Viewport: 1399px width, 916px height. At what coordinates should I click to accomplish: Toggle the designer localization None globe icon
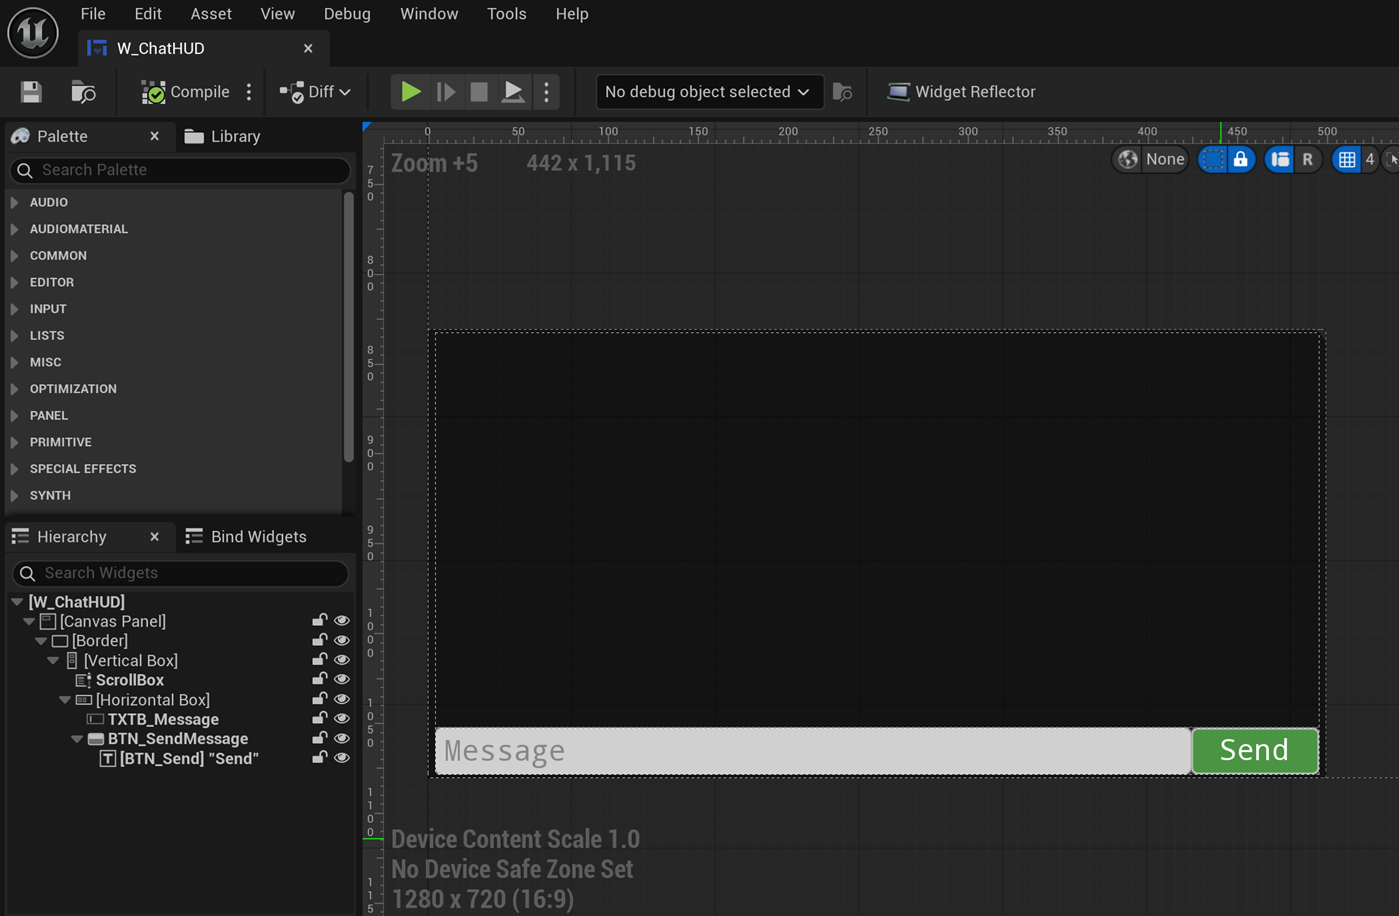[1128, 159]
